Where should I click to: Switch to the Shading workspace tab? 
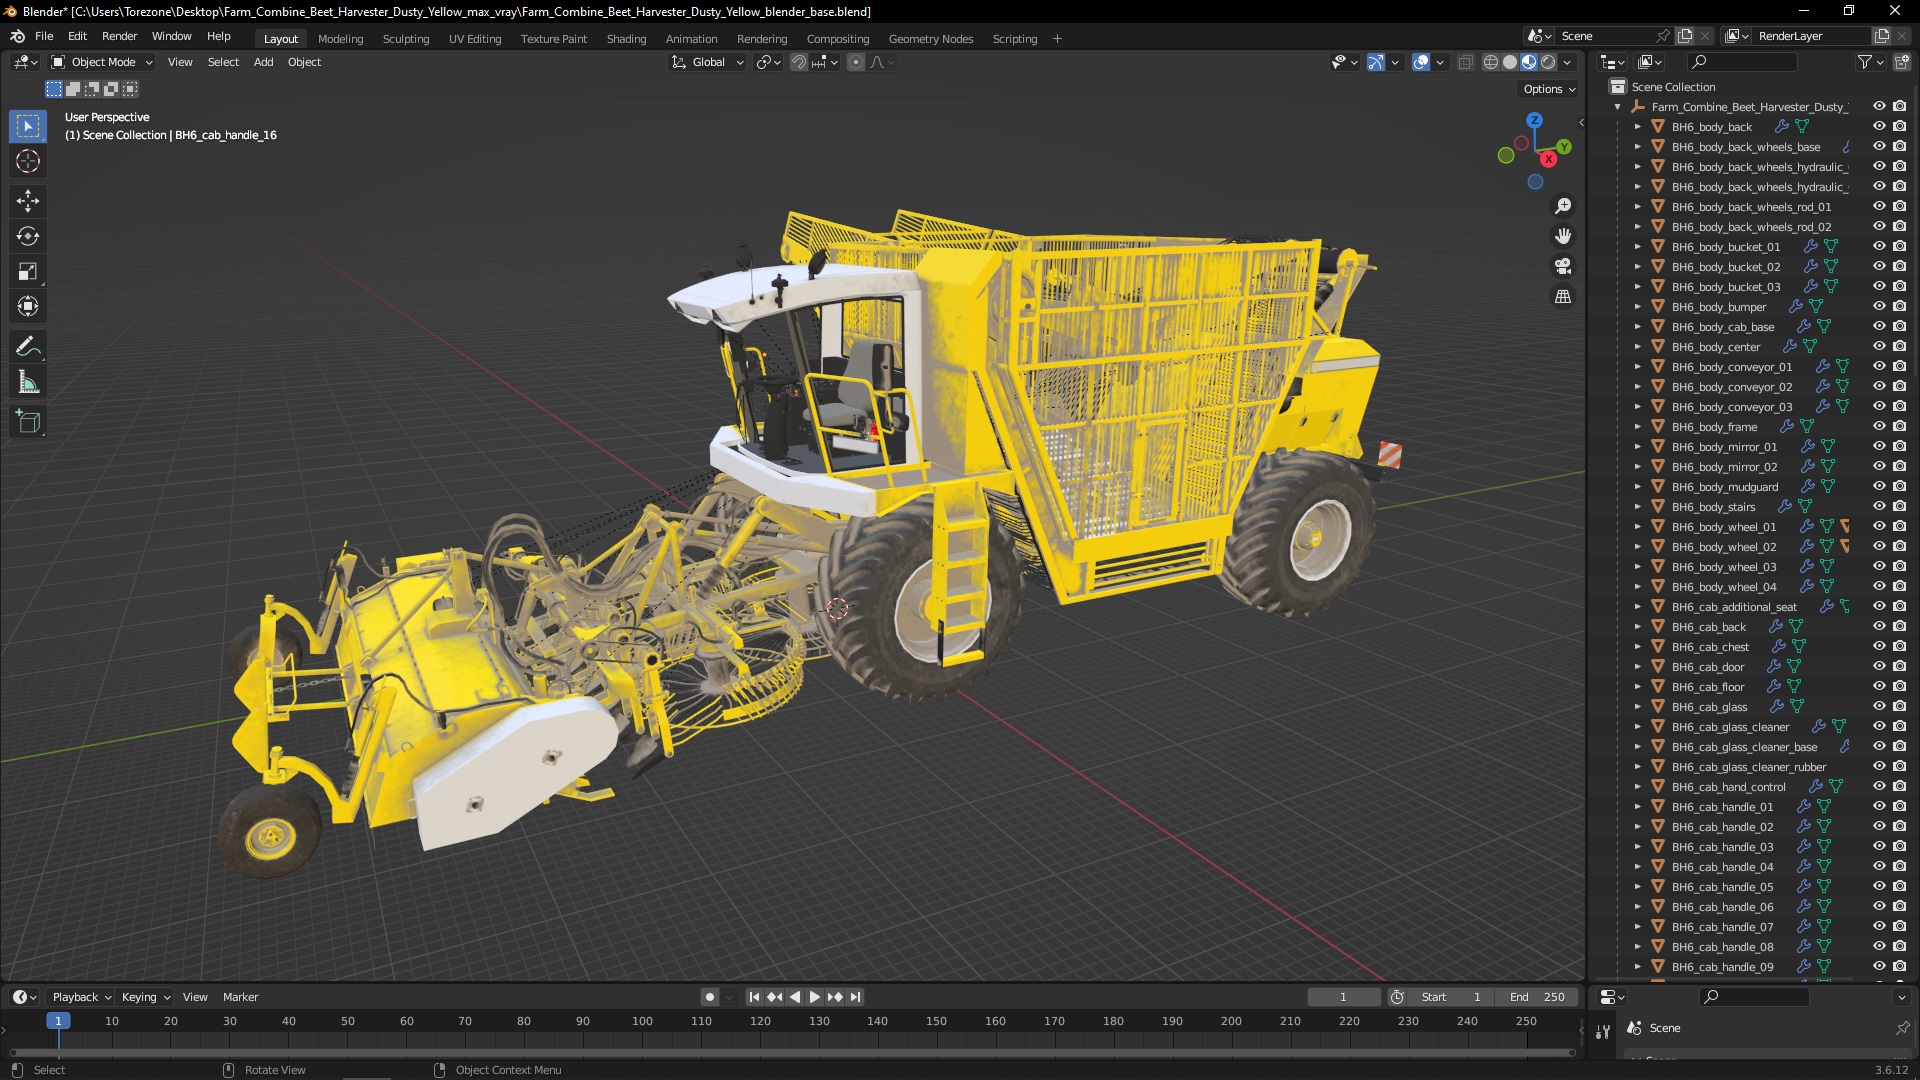click(626, 39)
